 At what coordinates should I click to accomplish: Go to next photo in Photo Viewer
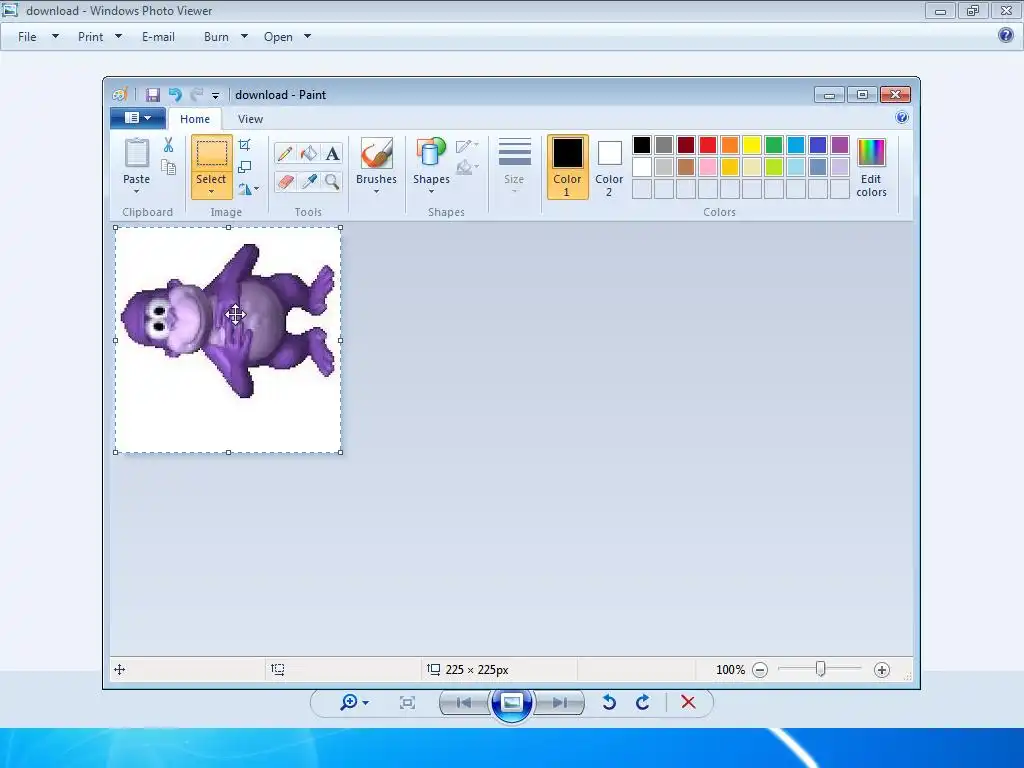[559, 703]
